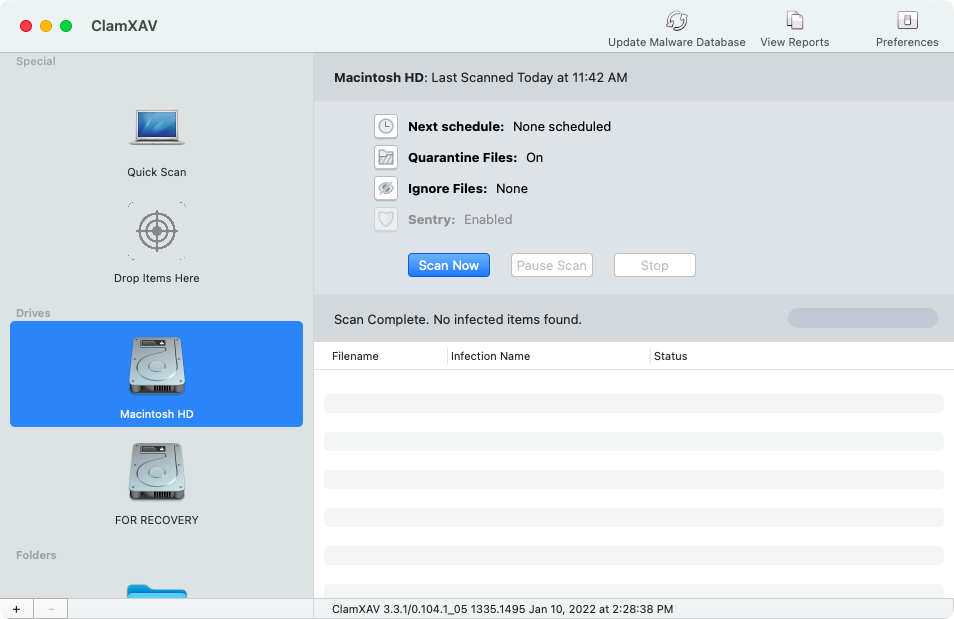Open Preferences from the toolbar
Image resolution: width=954 pixels, height=619 pixels.
[x=907, y=21]
